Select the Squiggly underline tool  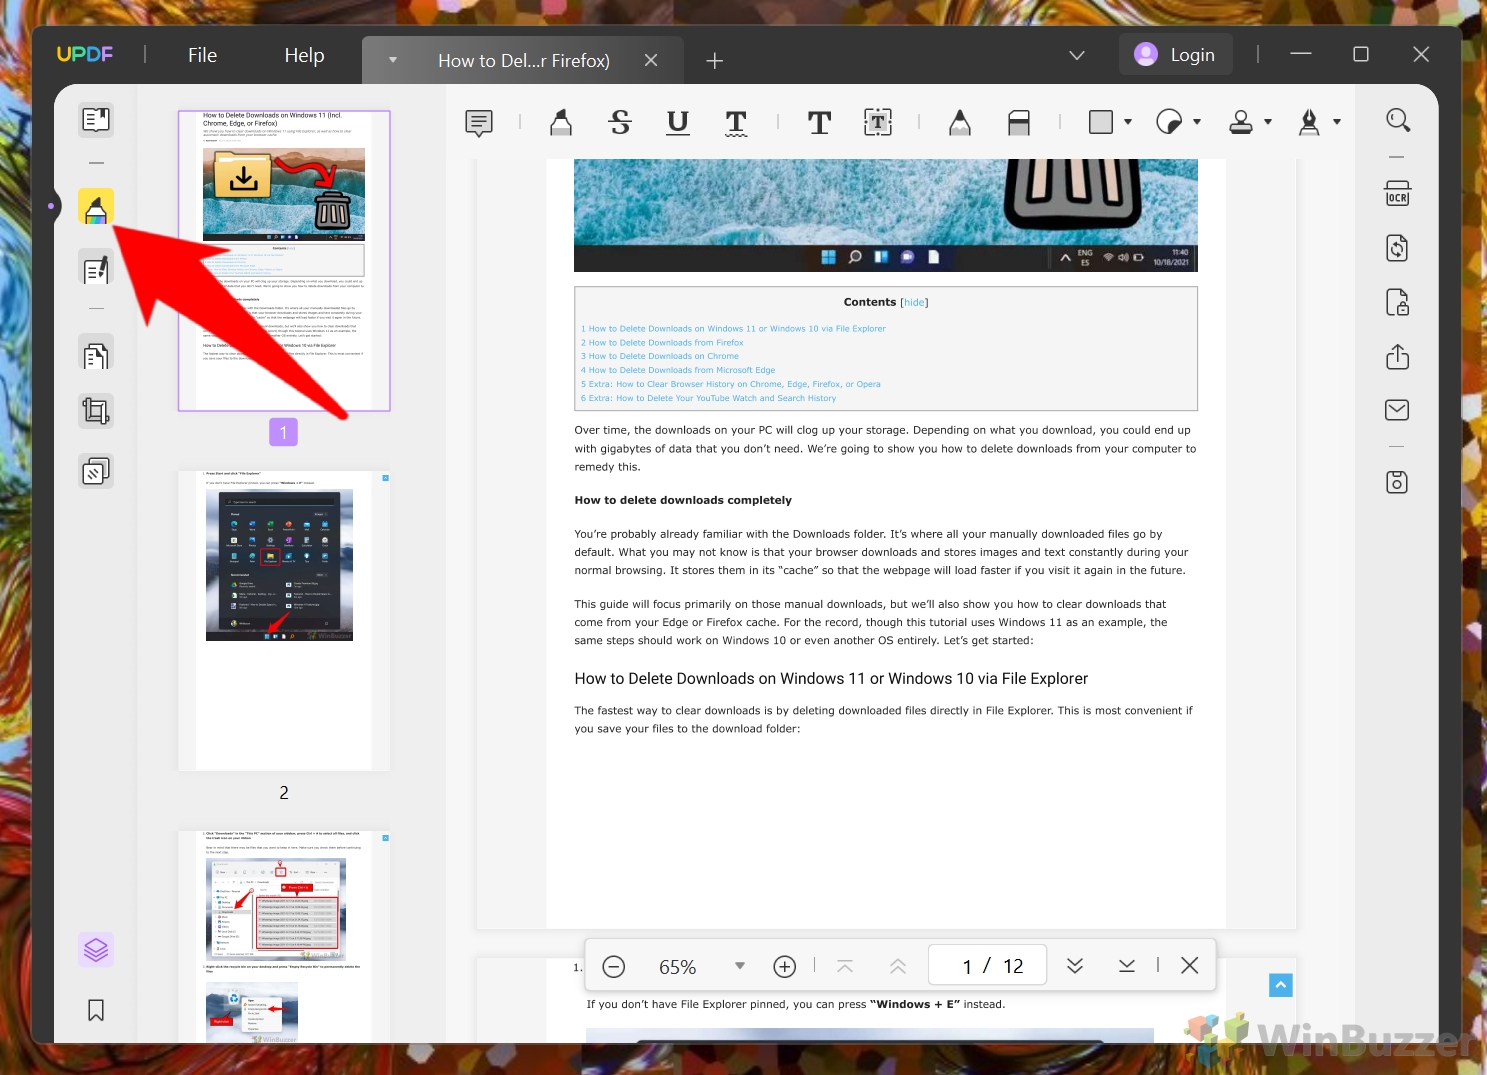pyautogui.click(x=736, y=123)
